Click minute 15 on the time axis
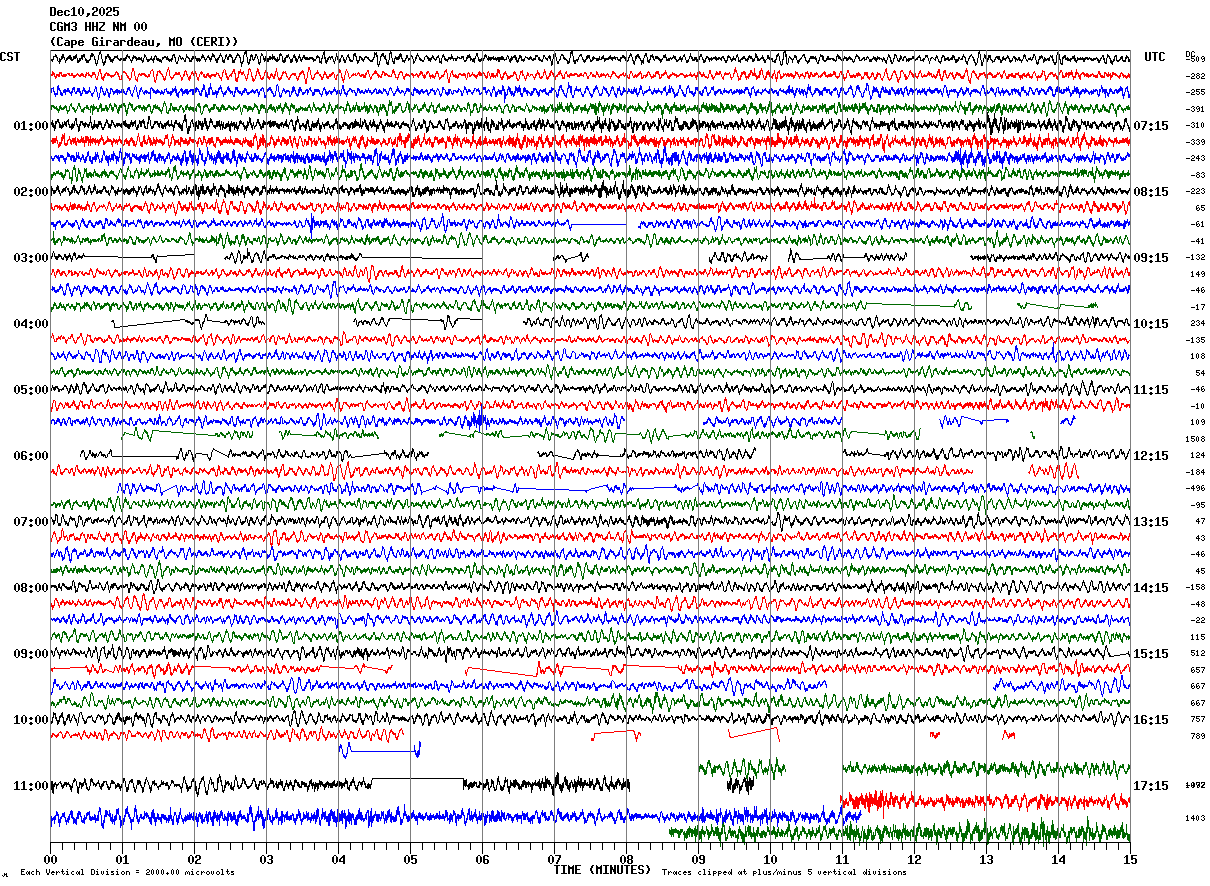The image size is (1210, 886). click(x=1130, y=859)
